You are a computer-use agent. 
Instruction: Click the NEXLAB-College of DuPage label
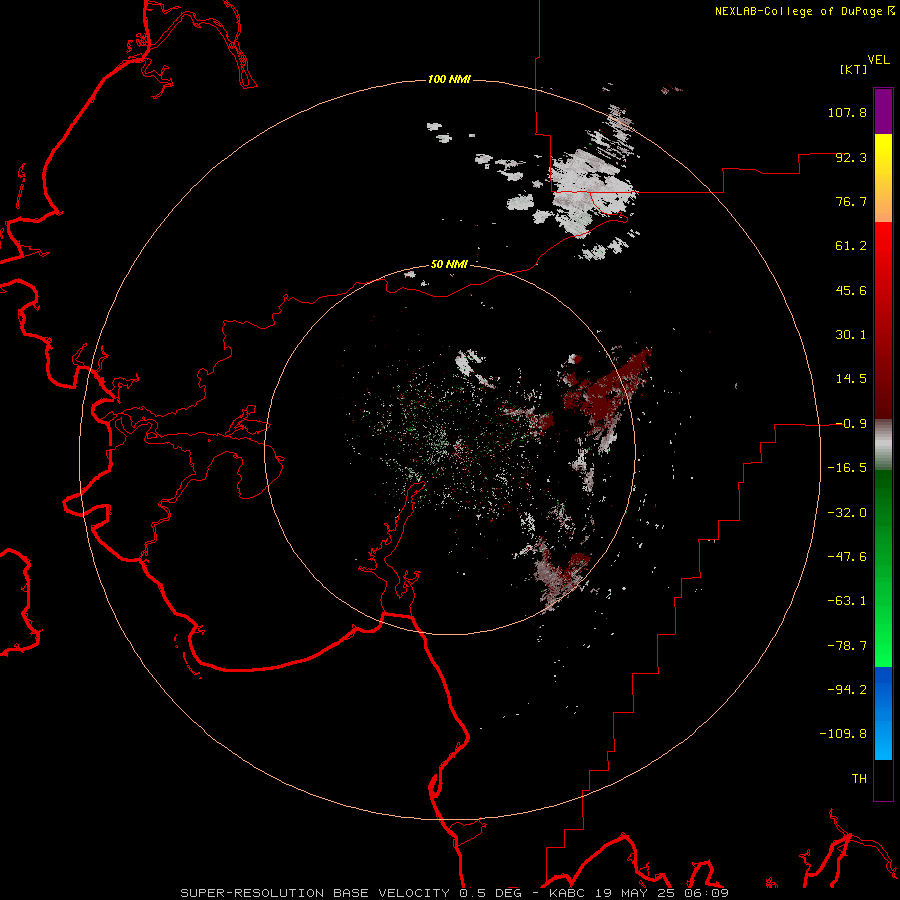[798, 11]
